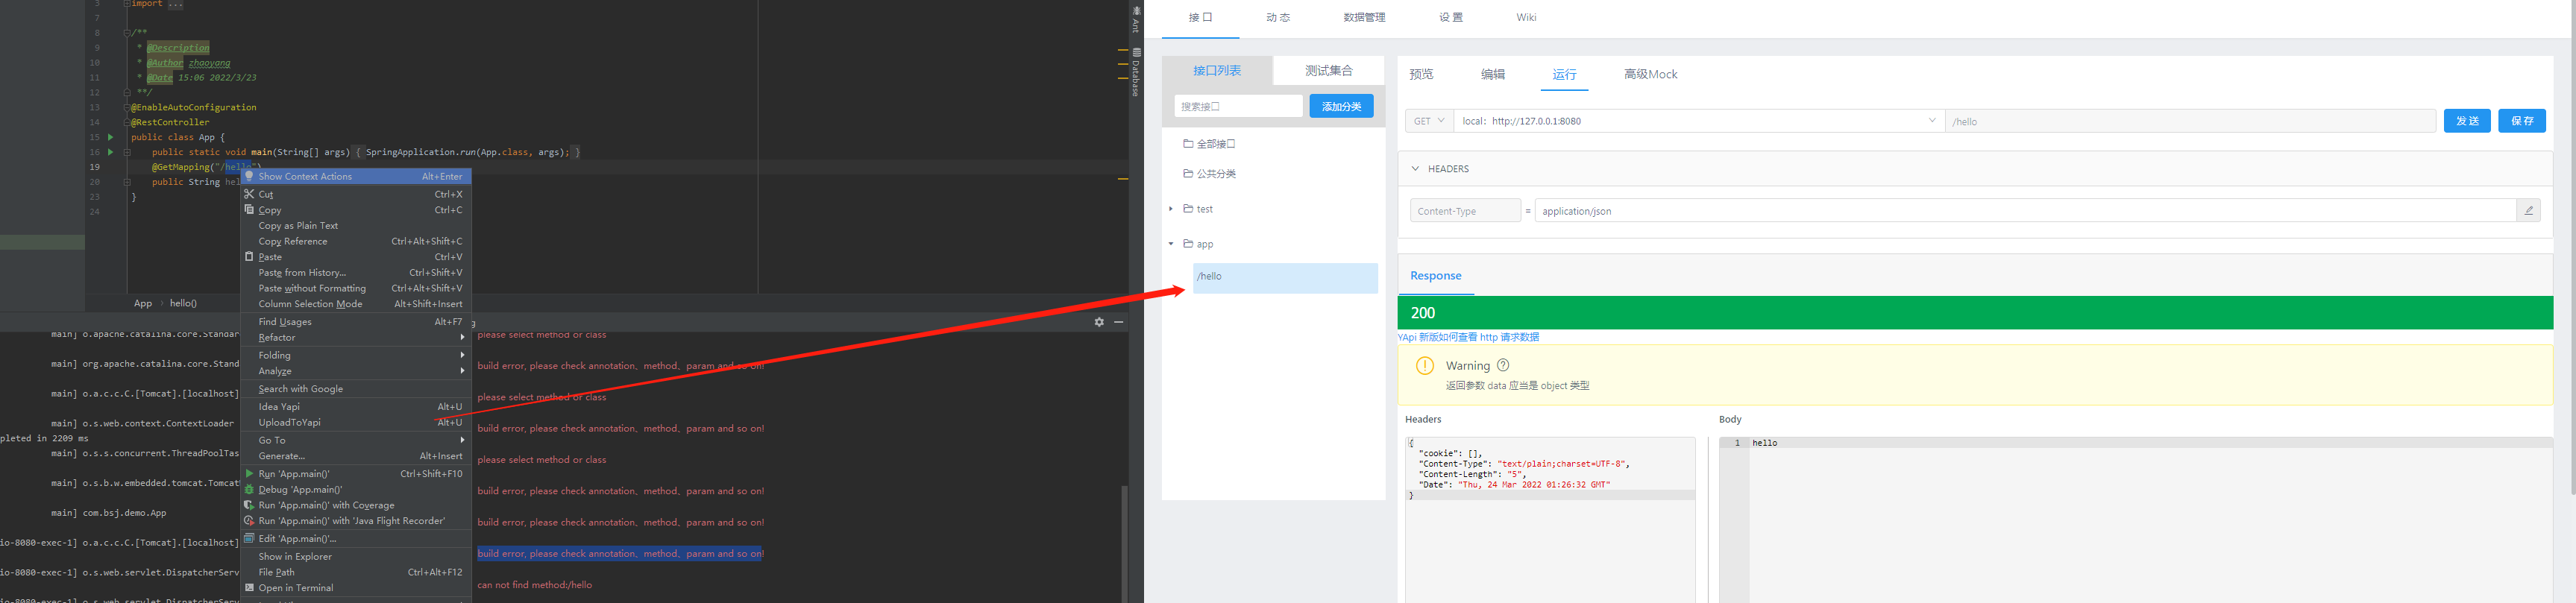Open the YApi 新版如何查看 http 请求数据 link
The image size is (2576, 603).
(1468, 337)
